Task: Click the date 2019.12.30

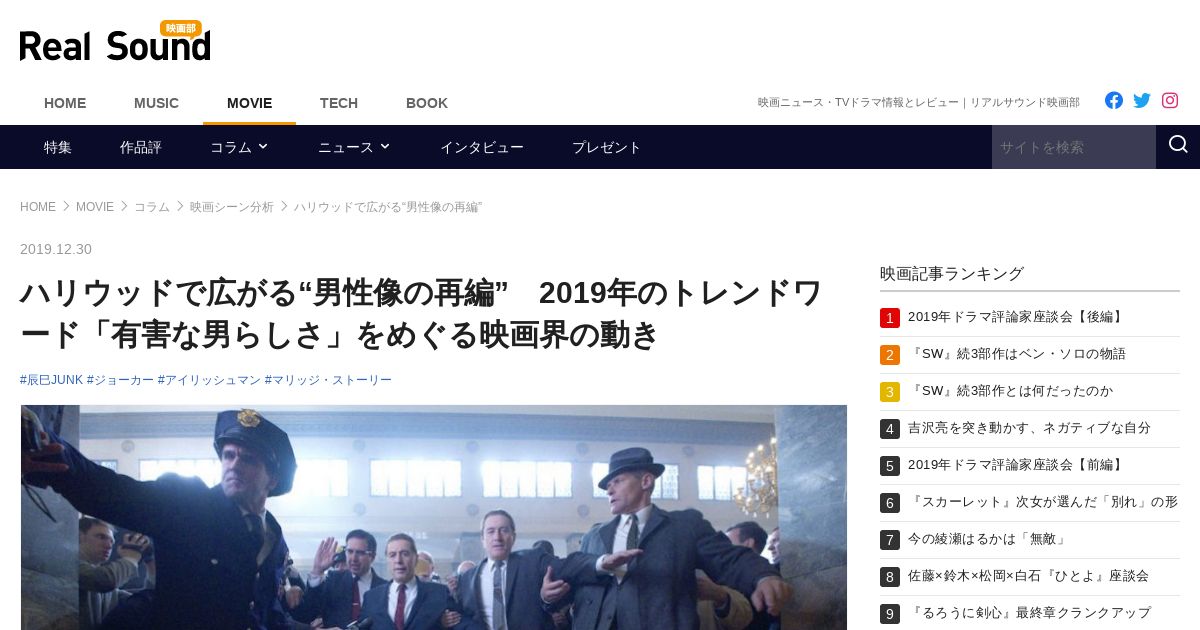Action: [x=56, y=249]
